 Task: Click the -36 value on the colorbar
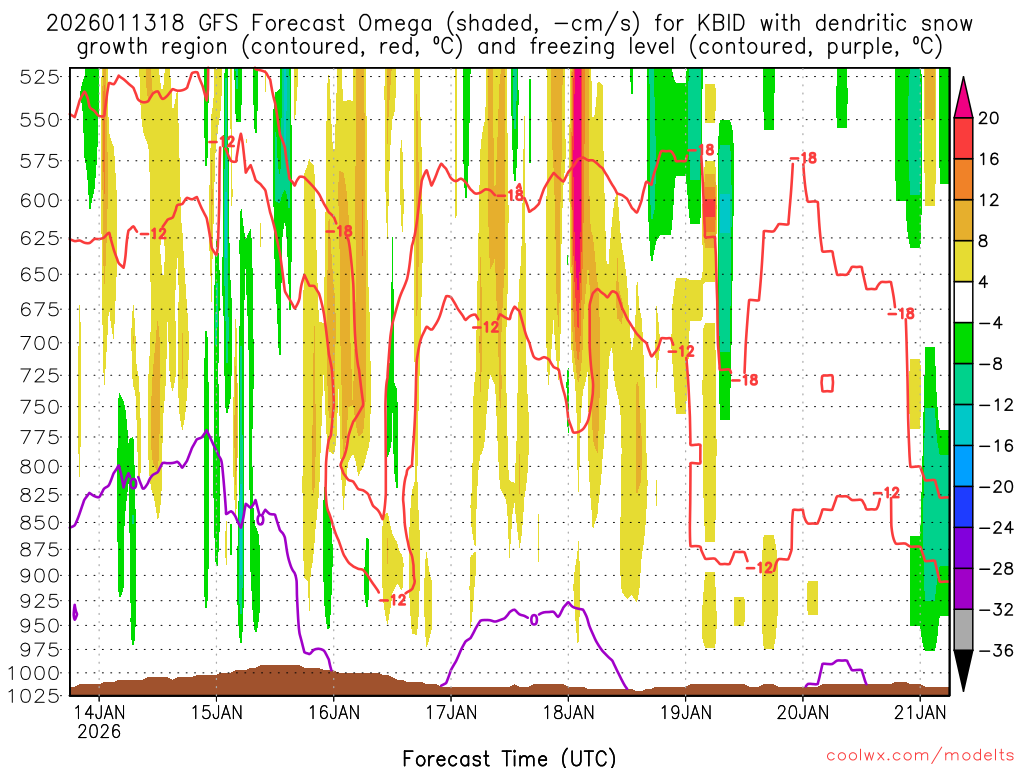995,650
